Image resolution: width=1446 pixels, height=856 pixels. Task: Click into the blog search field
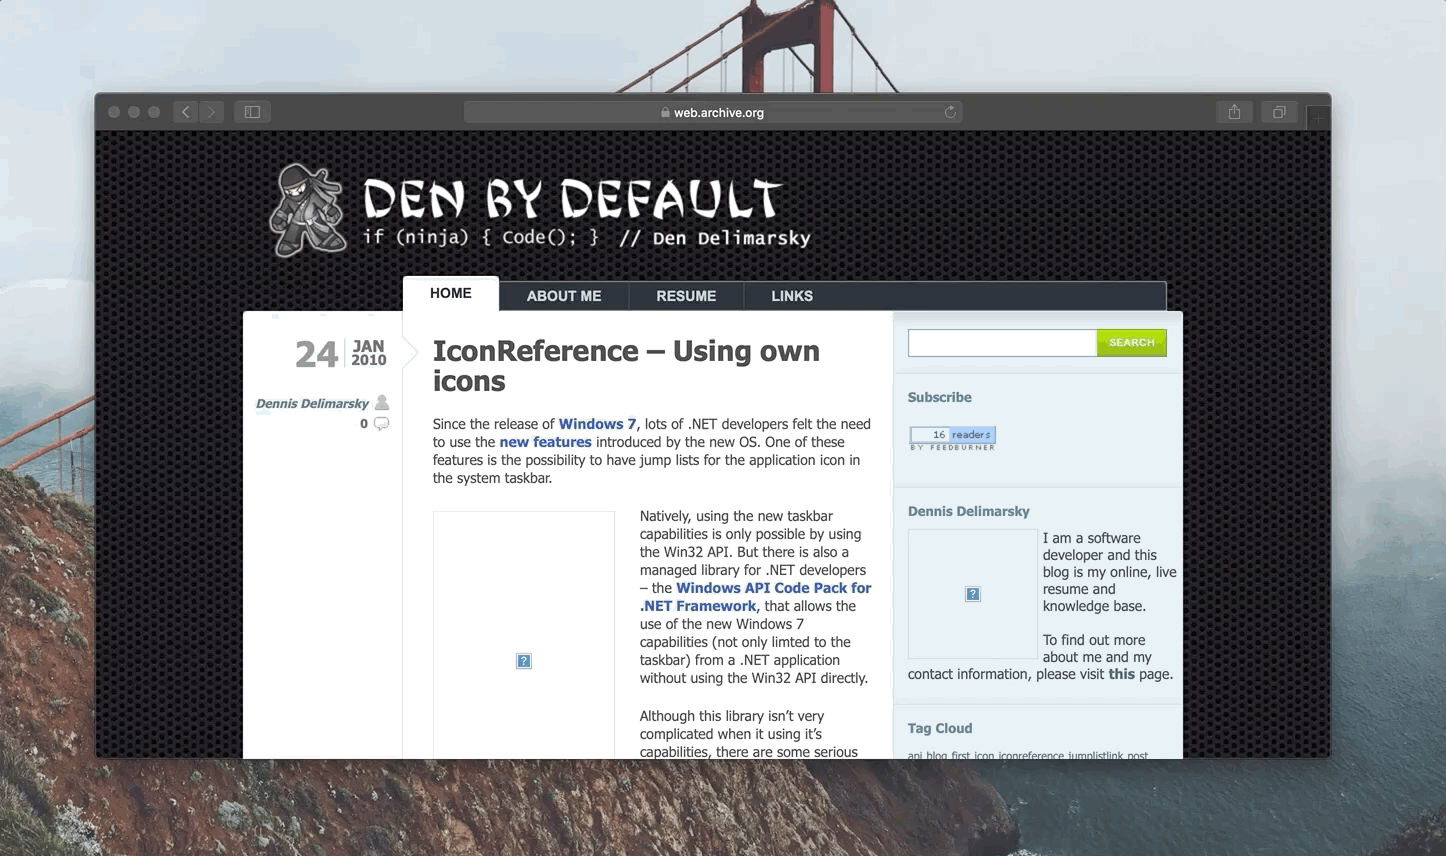point(1002,343)
